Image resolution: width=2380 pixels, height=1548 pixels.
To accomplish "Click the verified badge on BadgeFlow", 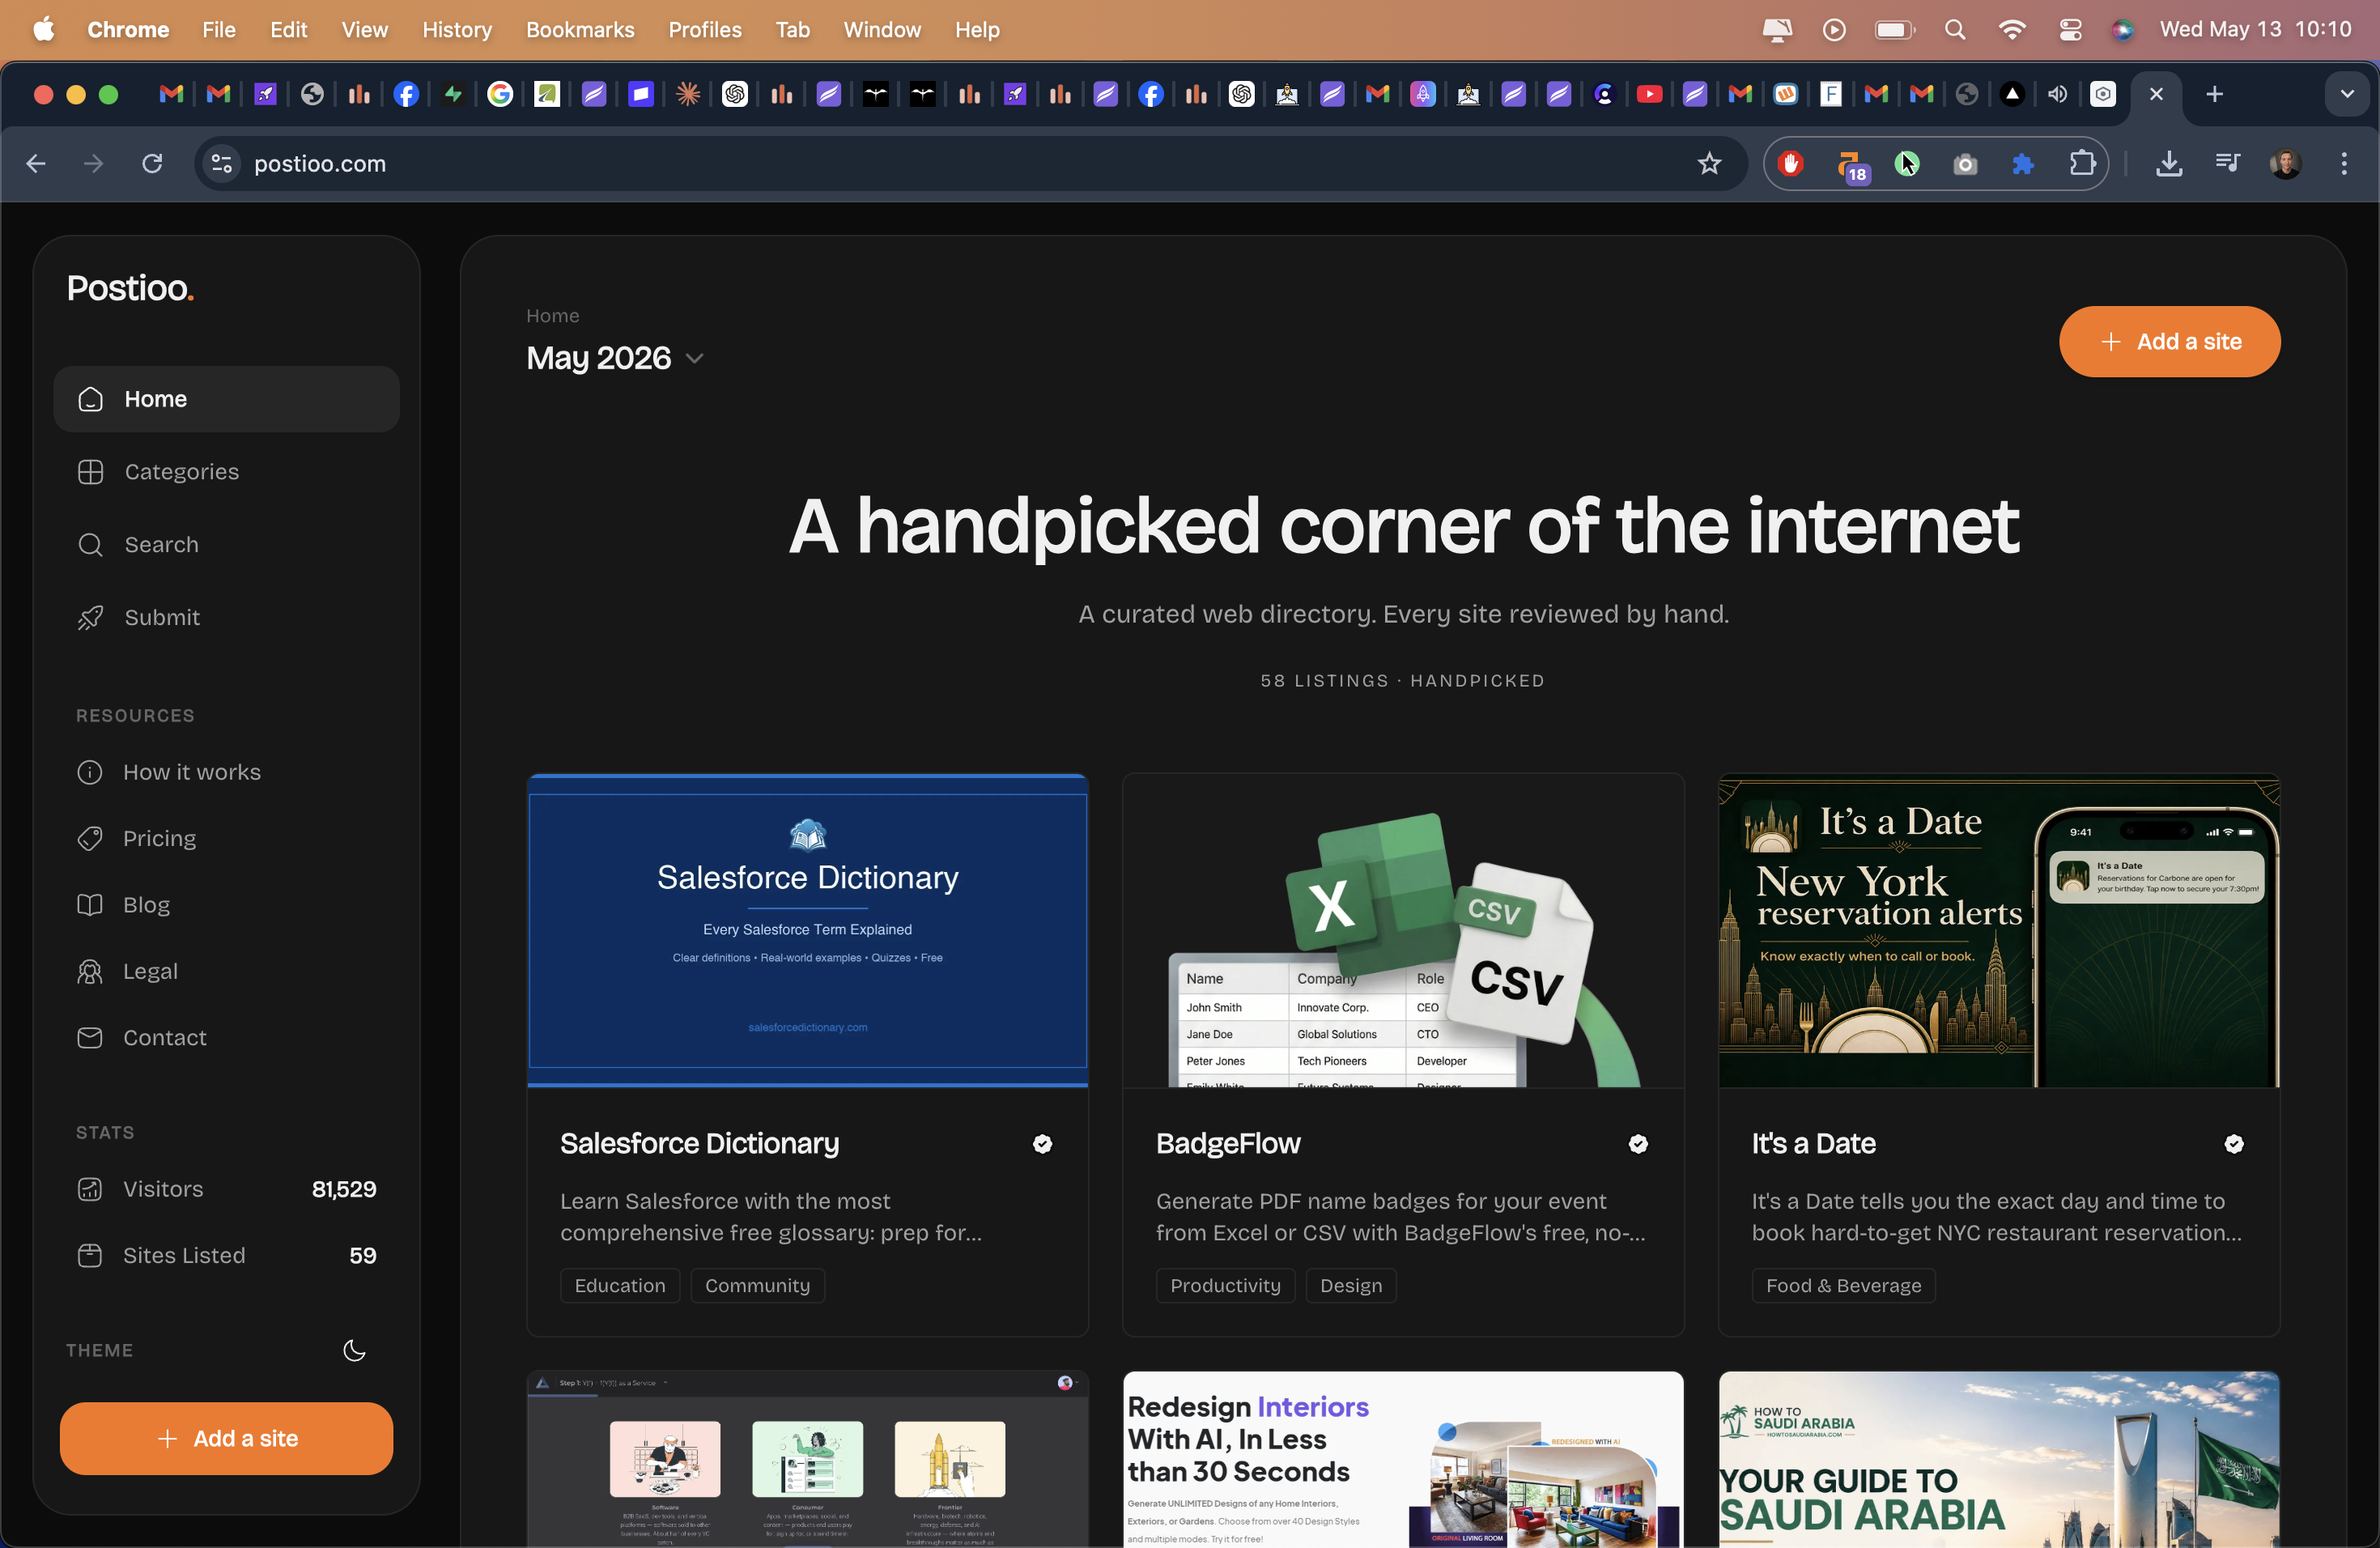I will point(1638,1144).
